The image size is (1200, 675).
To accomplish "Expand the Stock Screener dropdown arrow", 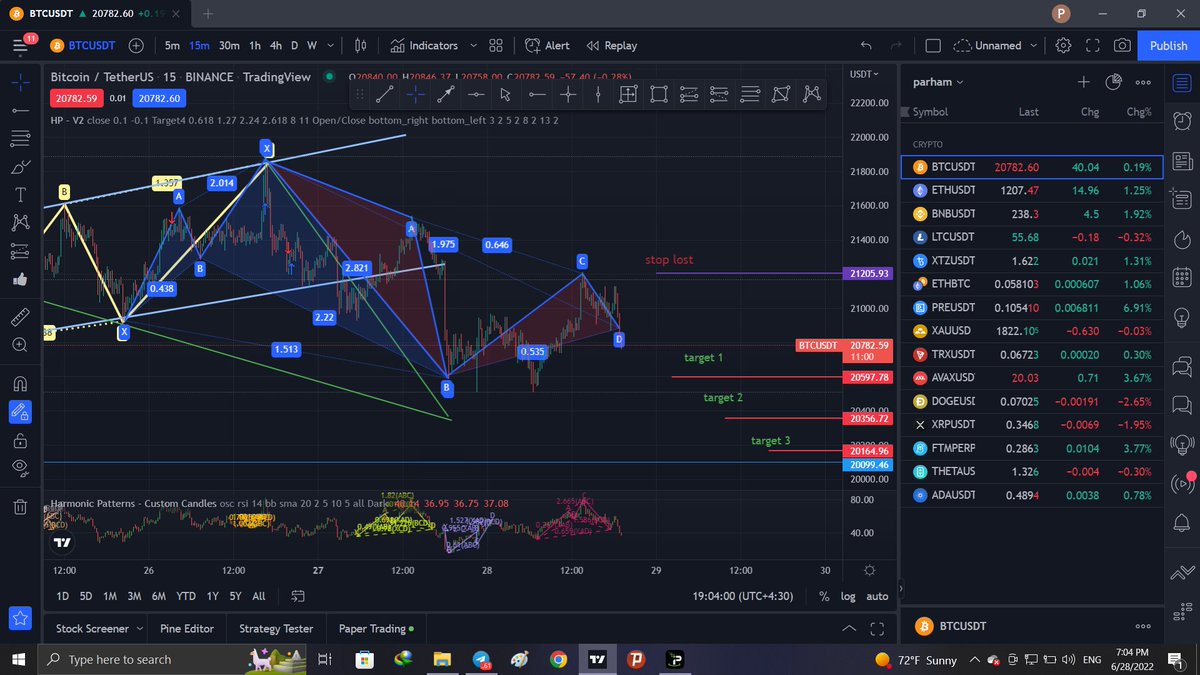I will [x=140, y=629].
